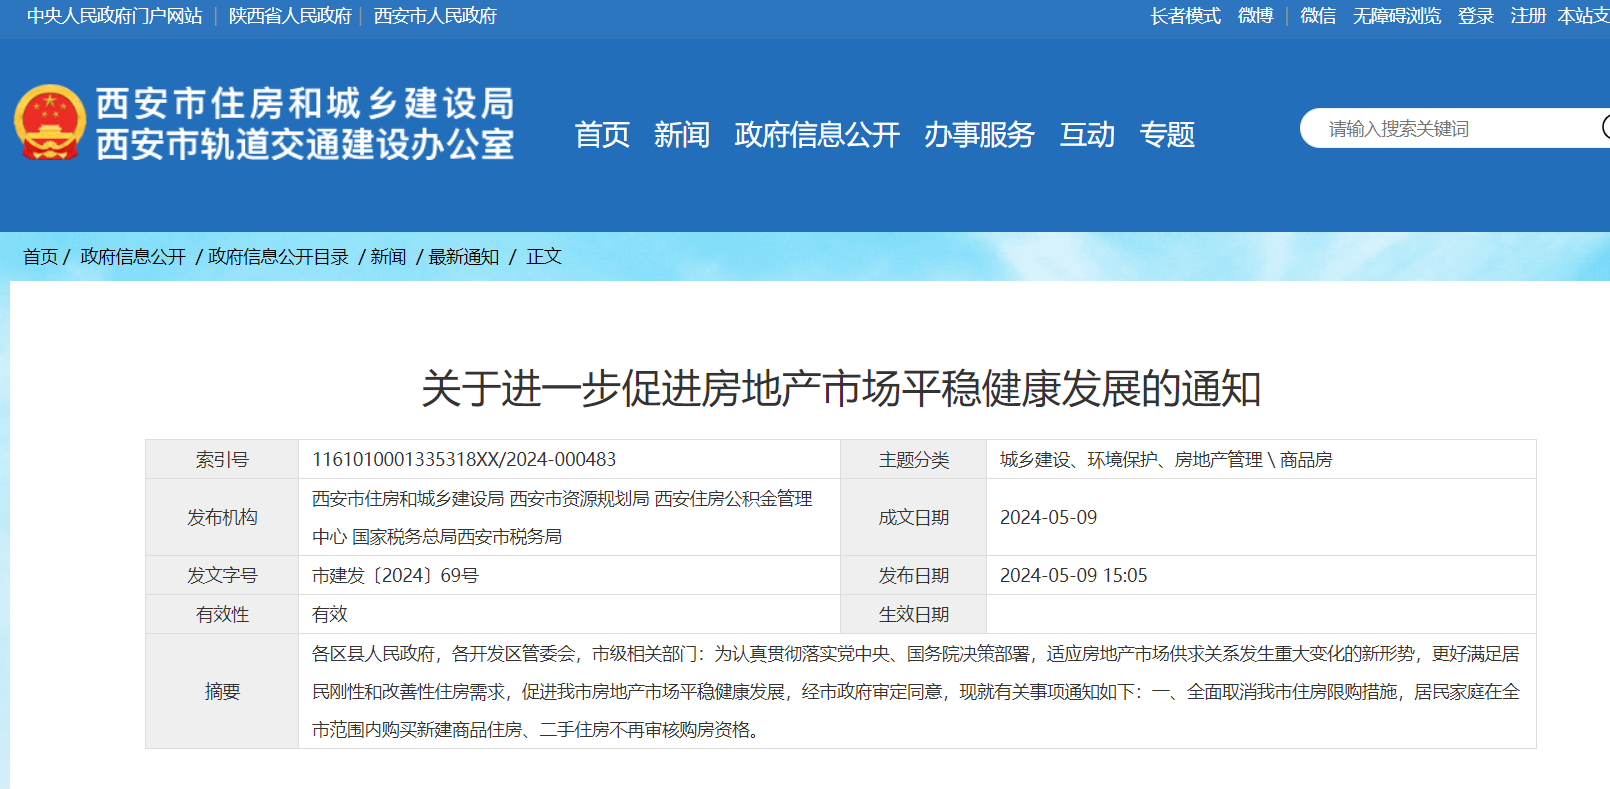
Task: Click the search icon in the search box
Action: point(1604,128)
